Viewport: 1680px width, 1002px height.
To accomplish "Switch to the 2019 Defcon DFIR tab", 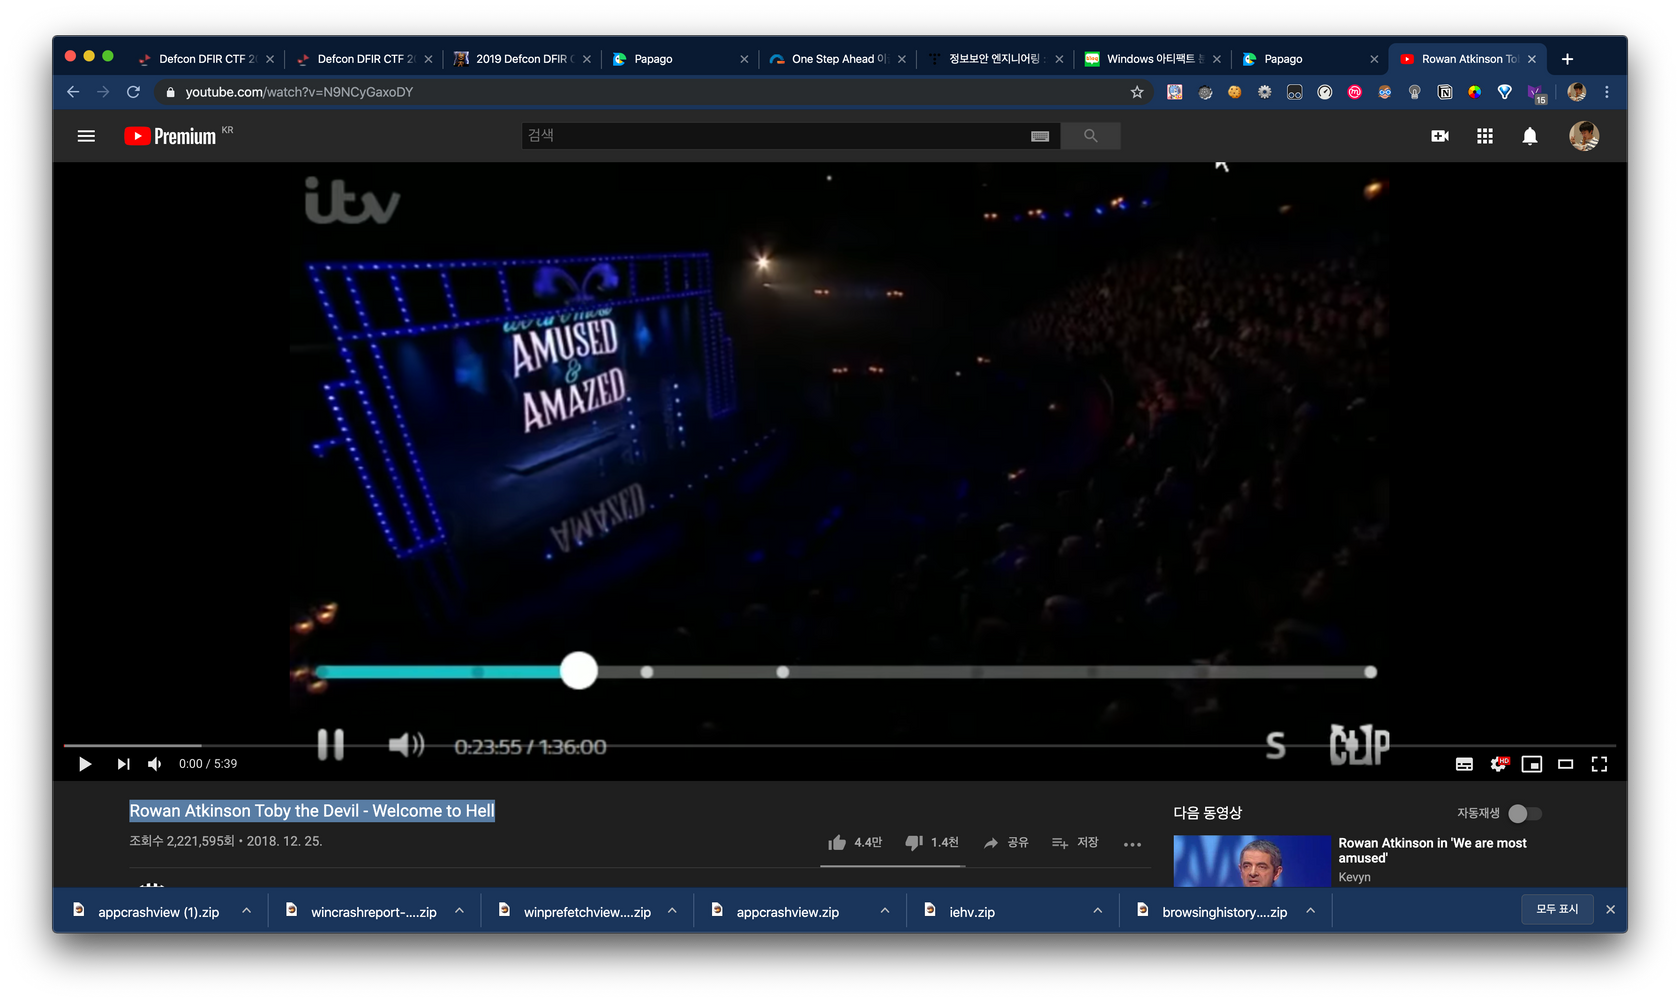I will coord(523,59).
